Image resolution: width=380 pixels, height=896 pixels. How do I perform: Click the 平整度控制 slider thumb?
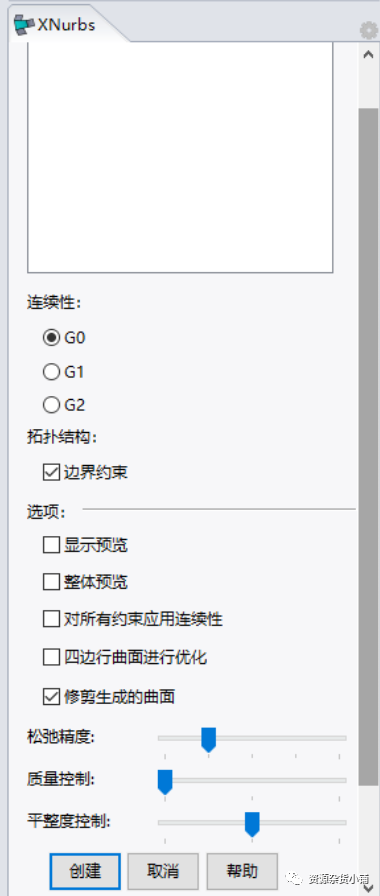[x=252, y=824]
